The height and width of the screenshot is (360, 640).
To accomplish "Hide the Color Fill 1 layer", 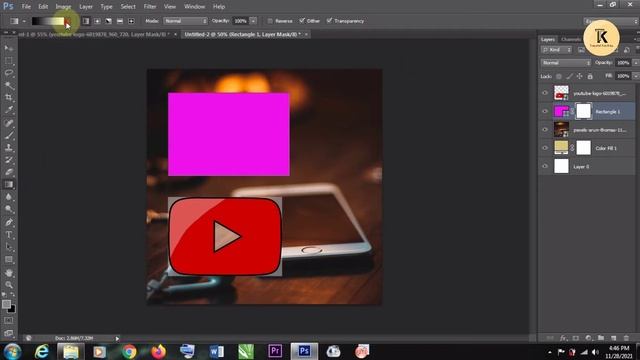I will point(545,148).
